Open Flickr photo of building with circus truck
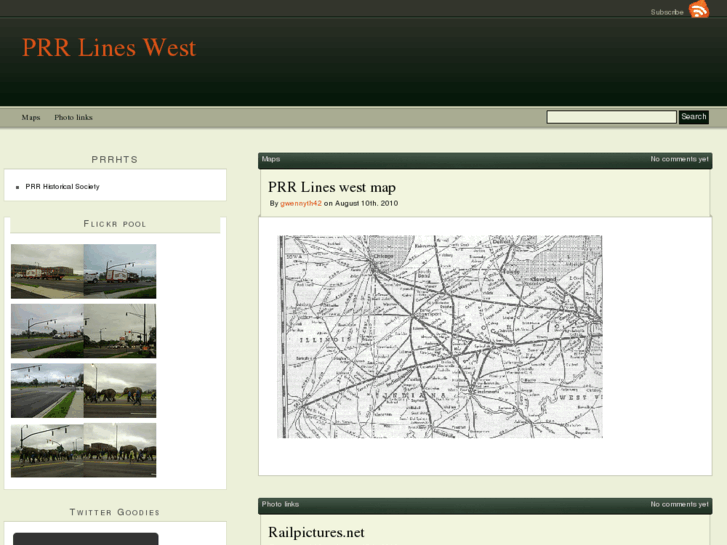 [x=47, y=271]
